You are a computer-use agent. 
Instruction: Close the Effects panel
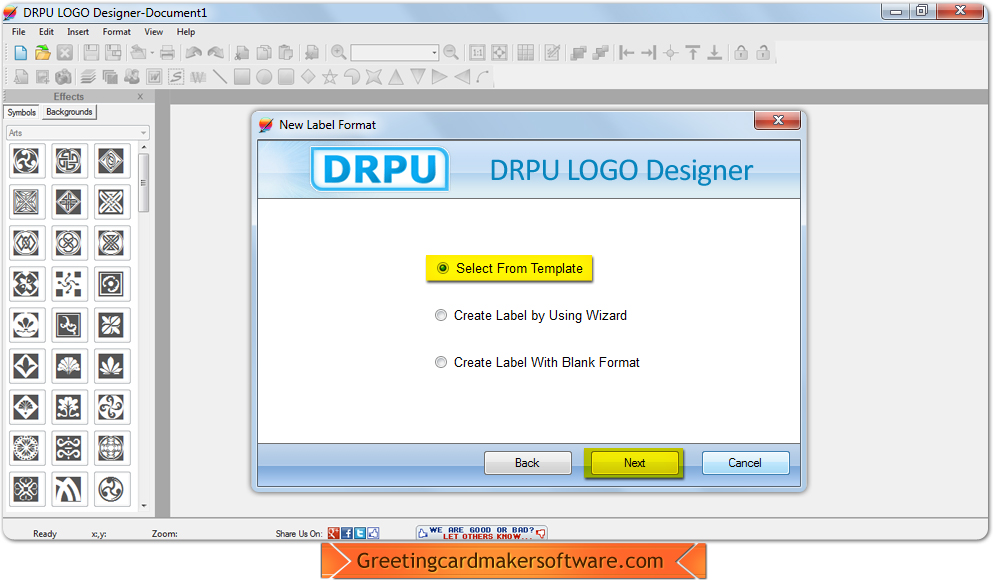tap(141, 96)
